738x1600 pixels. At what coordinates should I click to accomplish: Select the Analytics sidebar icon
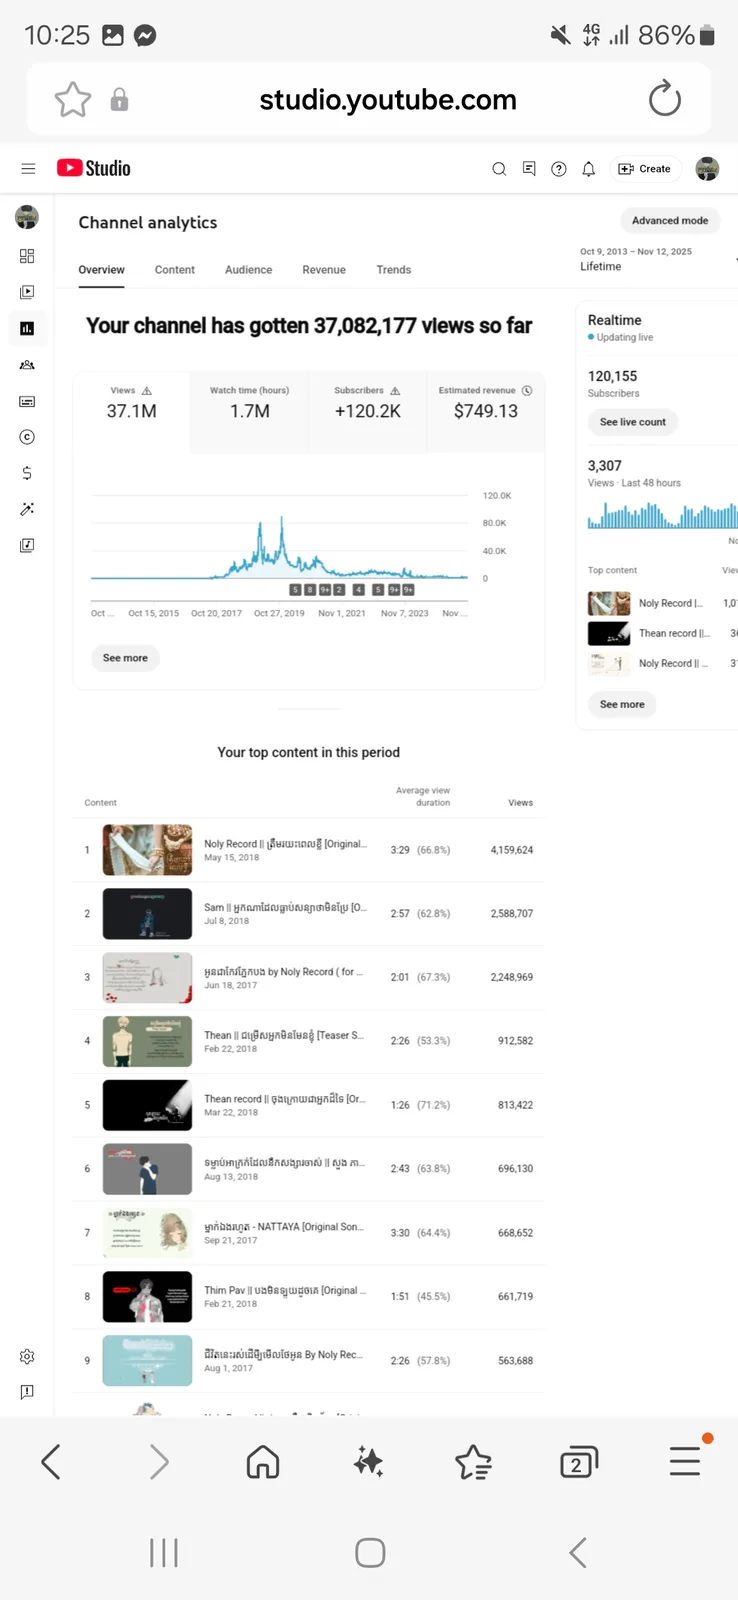(27, 328)
